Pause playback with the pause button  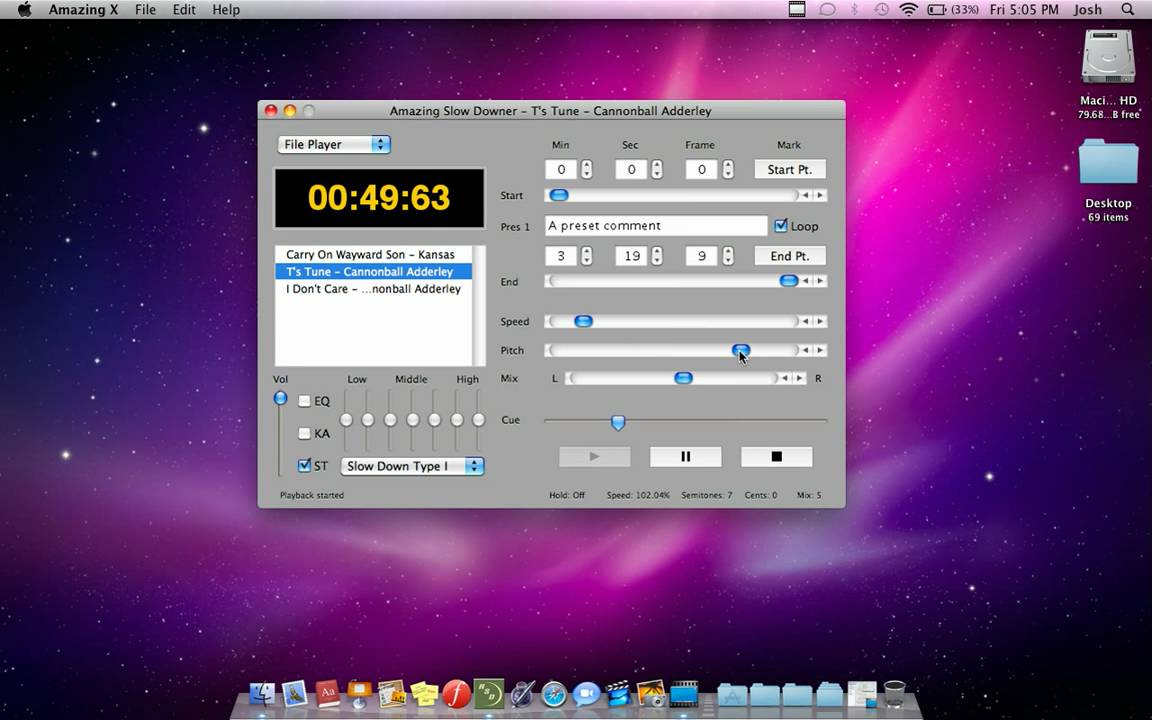pos(685,456)
